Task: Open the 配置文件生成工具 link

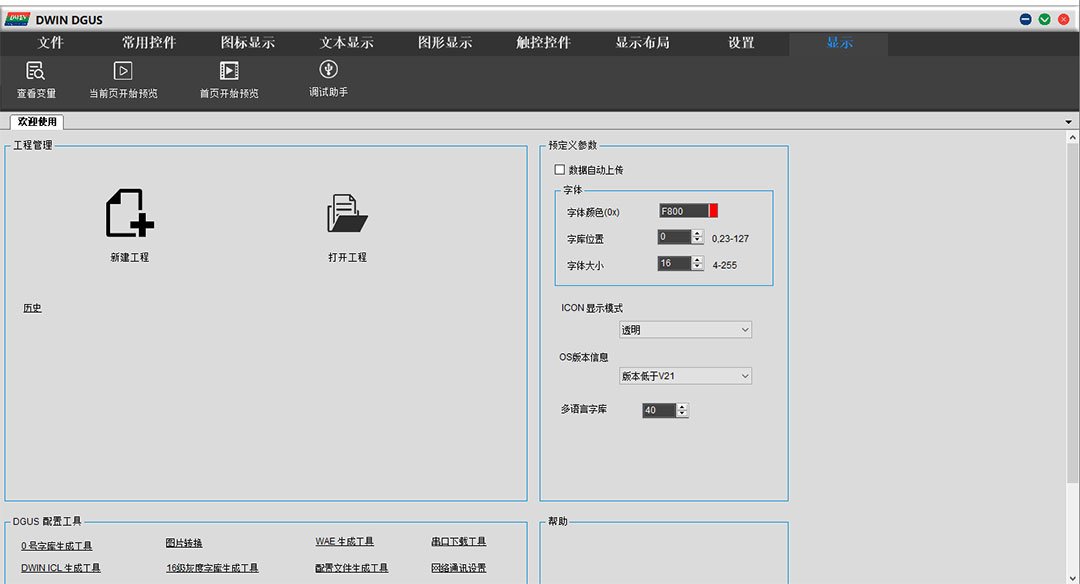Action: point(351,568)
